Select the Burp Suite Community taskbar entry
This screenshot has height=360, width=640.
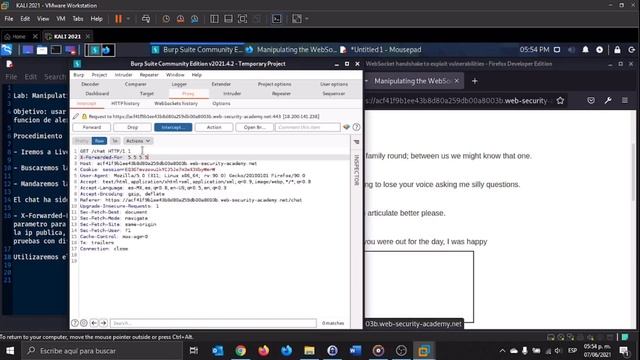click(x=198, y=50)
